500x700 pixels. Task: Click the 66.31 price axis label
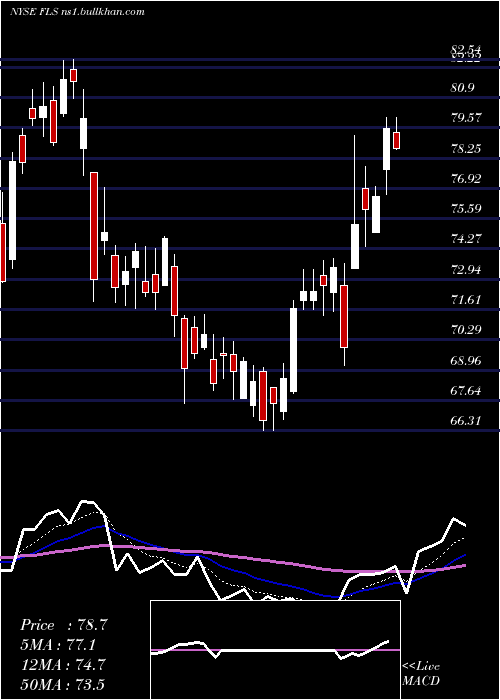(x=466, y=421)
